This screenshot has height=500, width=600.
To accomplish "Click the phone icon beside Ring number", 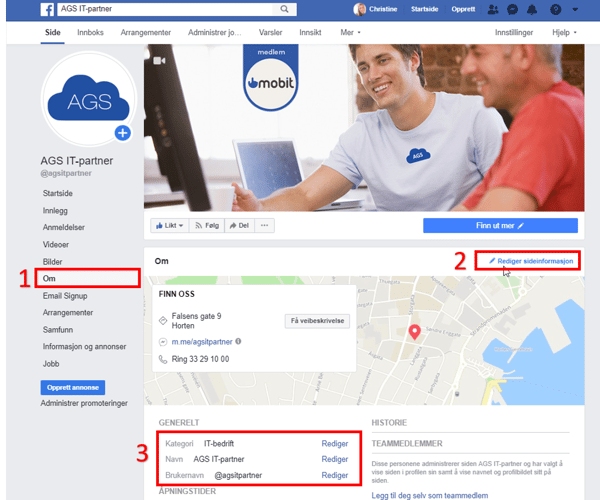I will coord(163,359).
